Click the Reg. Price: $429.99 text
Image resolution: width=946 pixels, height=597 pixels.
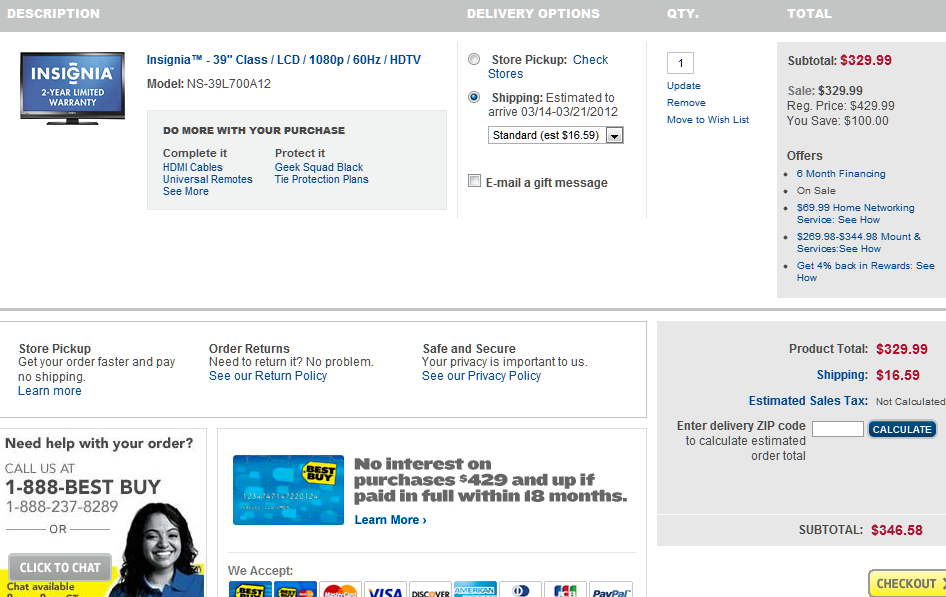(841, 106)
